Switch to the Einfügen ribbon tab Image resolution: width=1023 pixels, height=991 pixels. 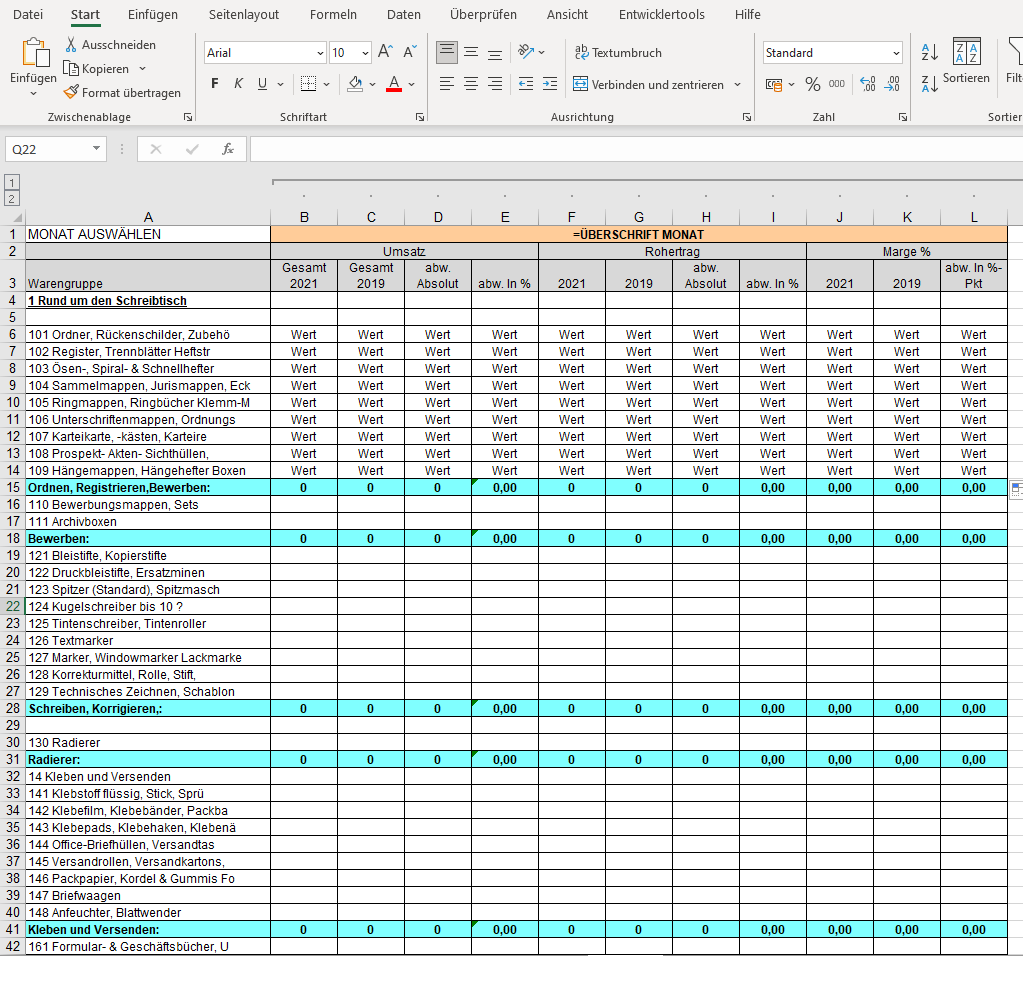pyautogui.click(x=153, y=14)
